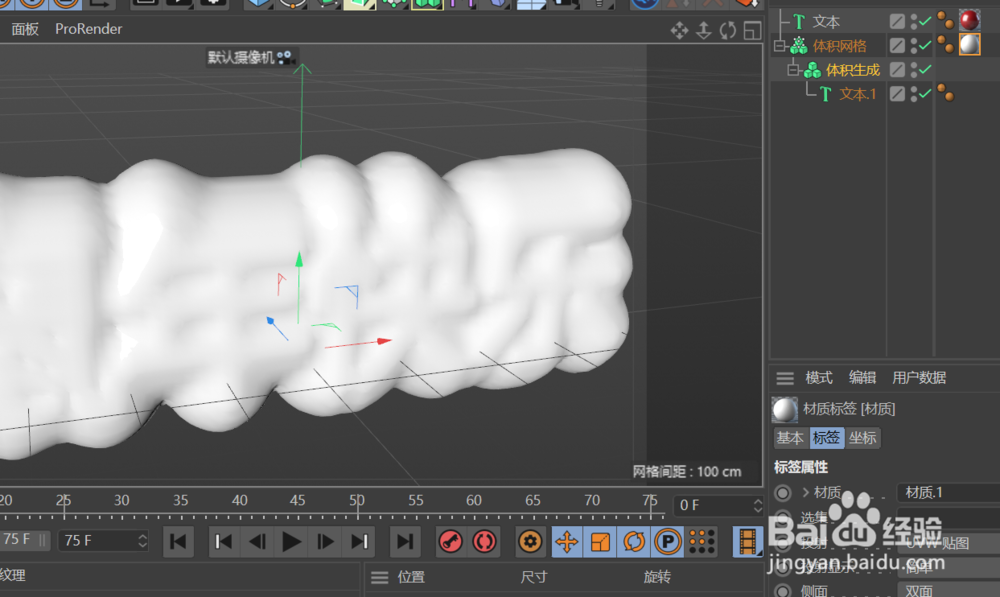Select the white material tag on 体积网格
The width and height of the screenshot is (1000, 597).
tap(969, 45)
